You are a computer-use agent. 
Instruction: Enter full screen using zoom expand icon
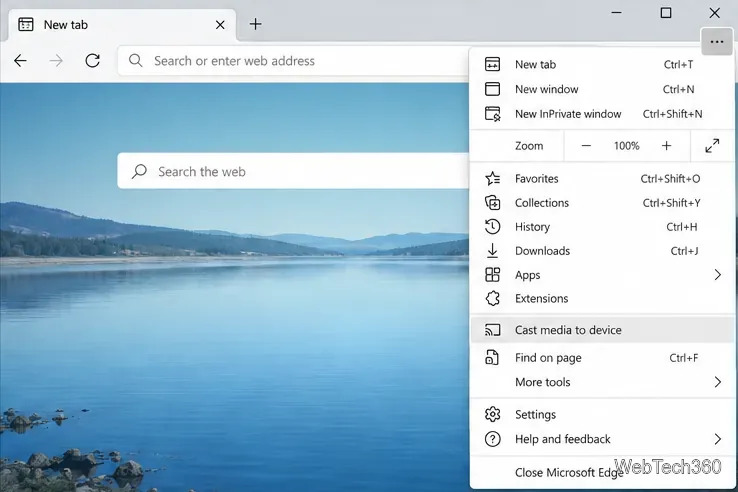712,146
